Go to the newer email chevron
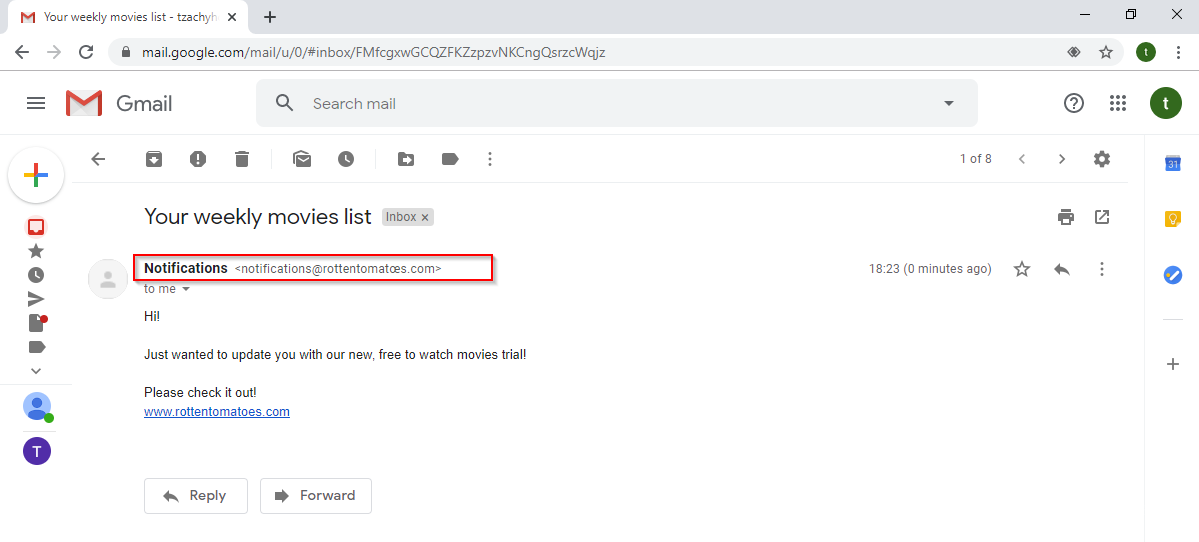 [1022, 159]
